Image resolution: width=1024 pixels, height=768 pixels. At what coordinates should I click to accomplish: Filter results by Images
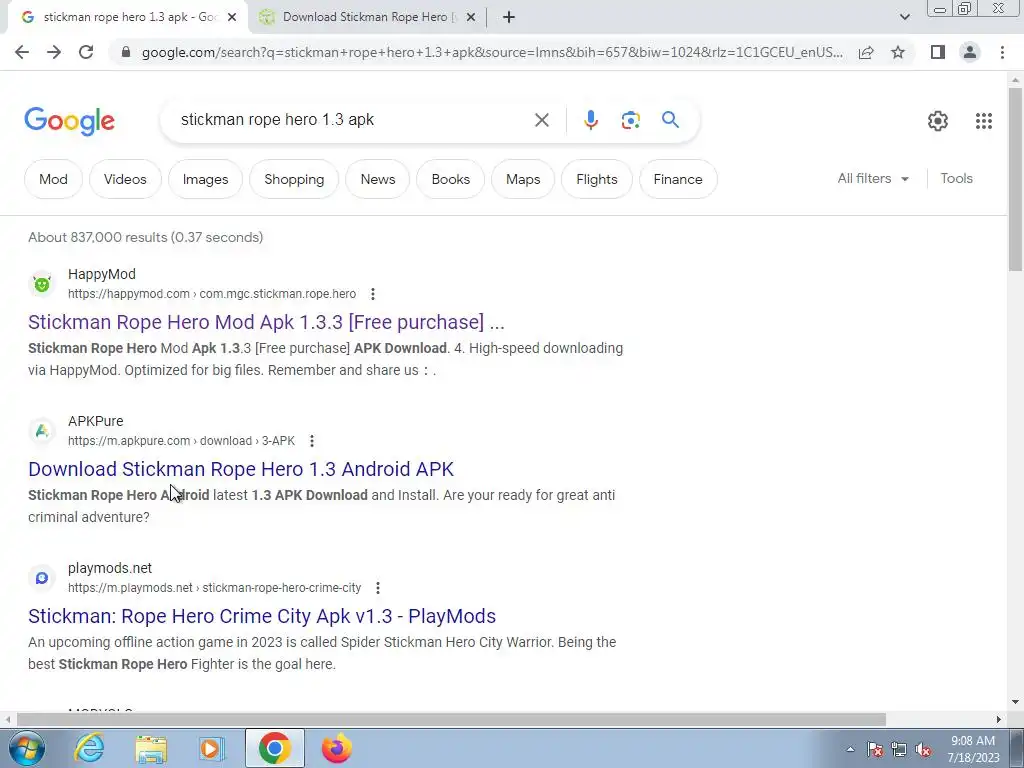(x=205, y=179)
